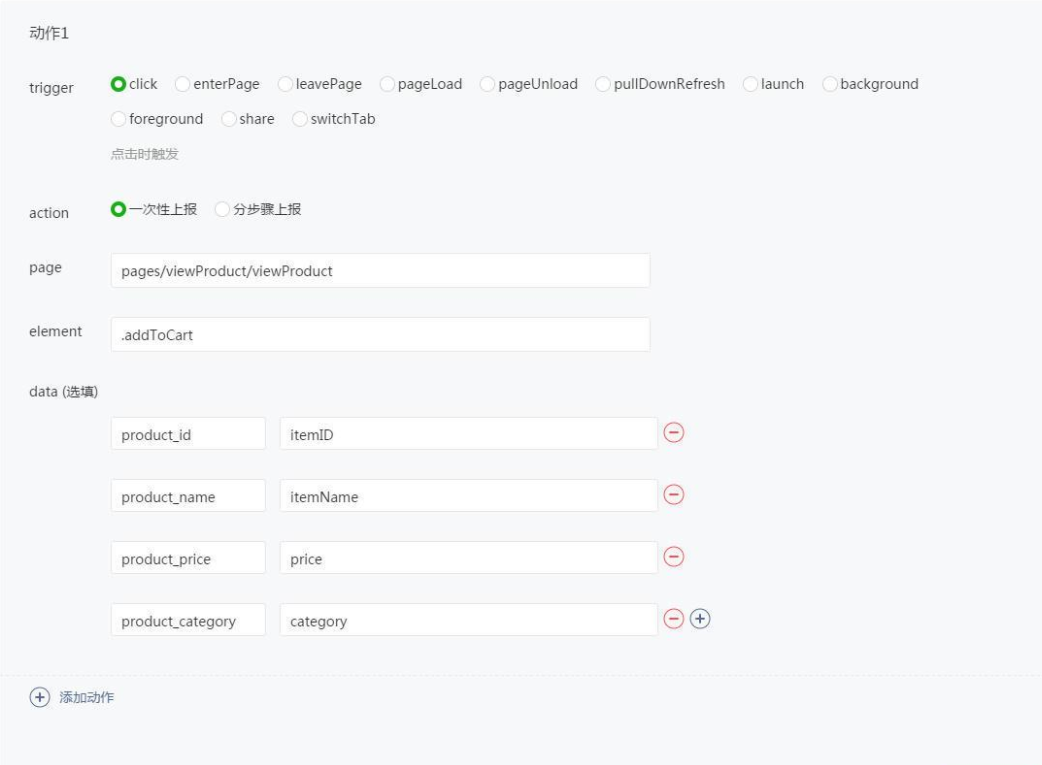Remove the product_category data row
This screenshot has height=765, width=1042.
click(674, 619)
